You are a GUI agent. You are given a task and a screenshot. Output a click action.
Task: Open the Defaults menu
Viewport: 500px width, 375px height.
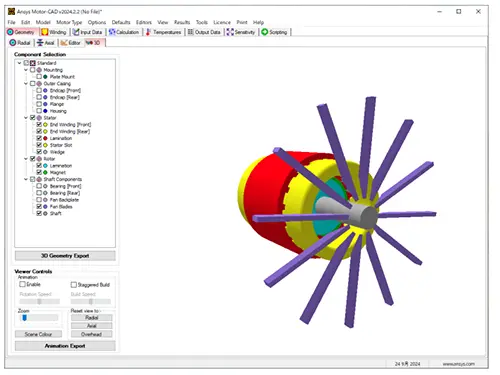121,22
